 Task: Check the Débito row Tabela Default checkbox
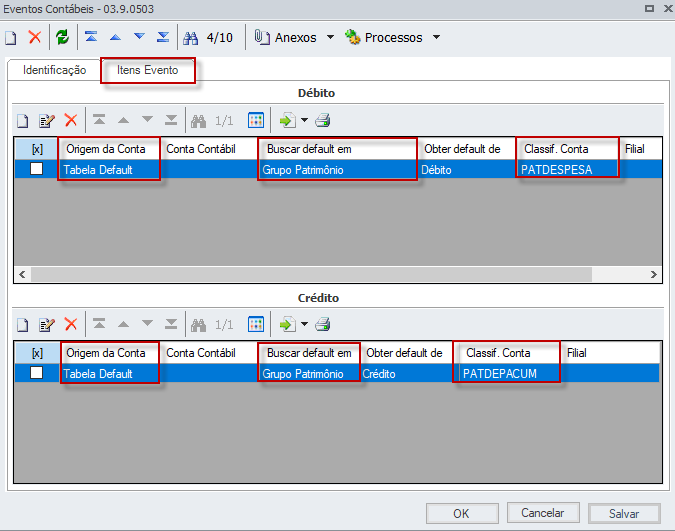click(37, 169)
